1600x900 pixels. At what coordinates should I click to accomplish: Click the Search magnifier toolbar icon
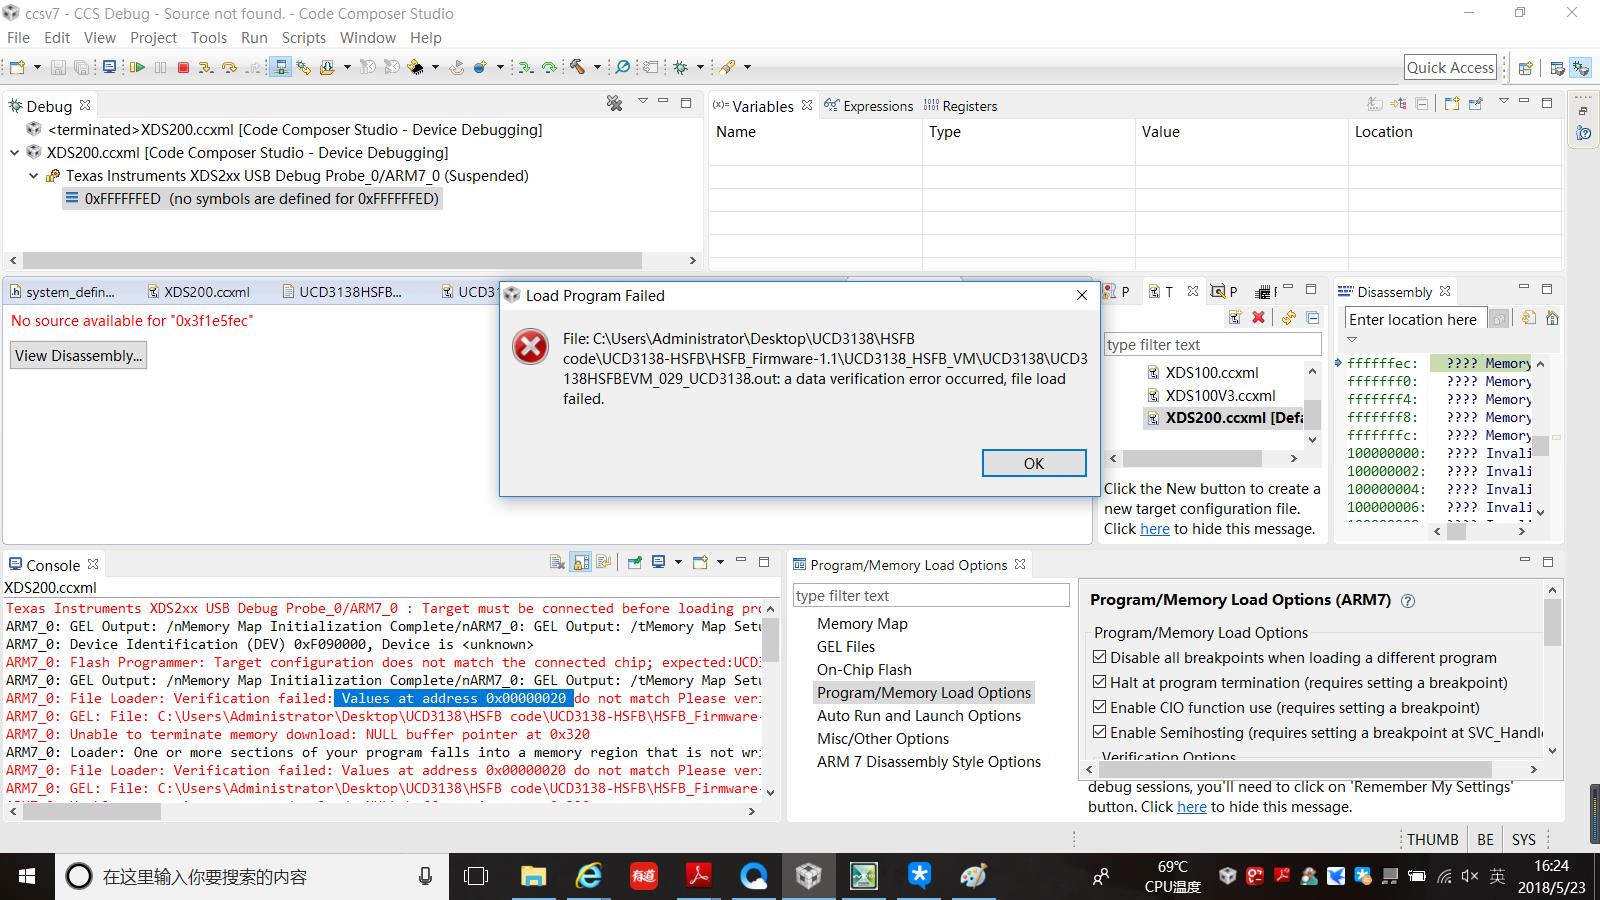point(622,67)
